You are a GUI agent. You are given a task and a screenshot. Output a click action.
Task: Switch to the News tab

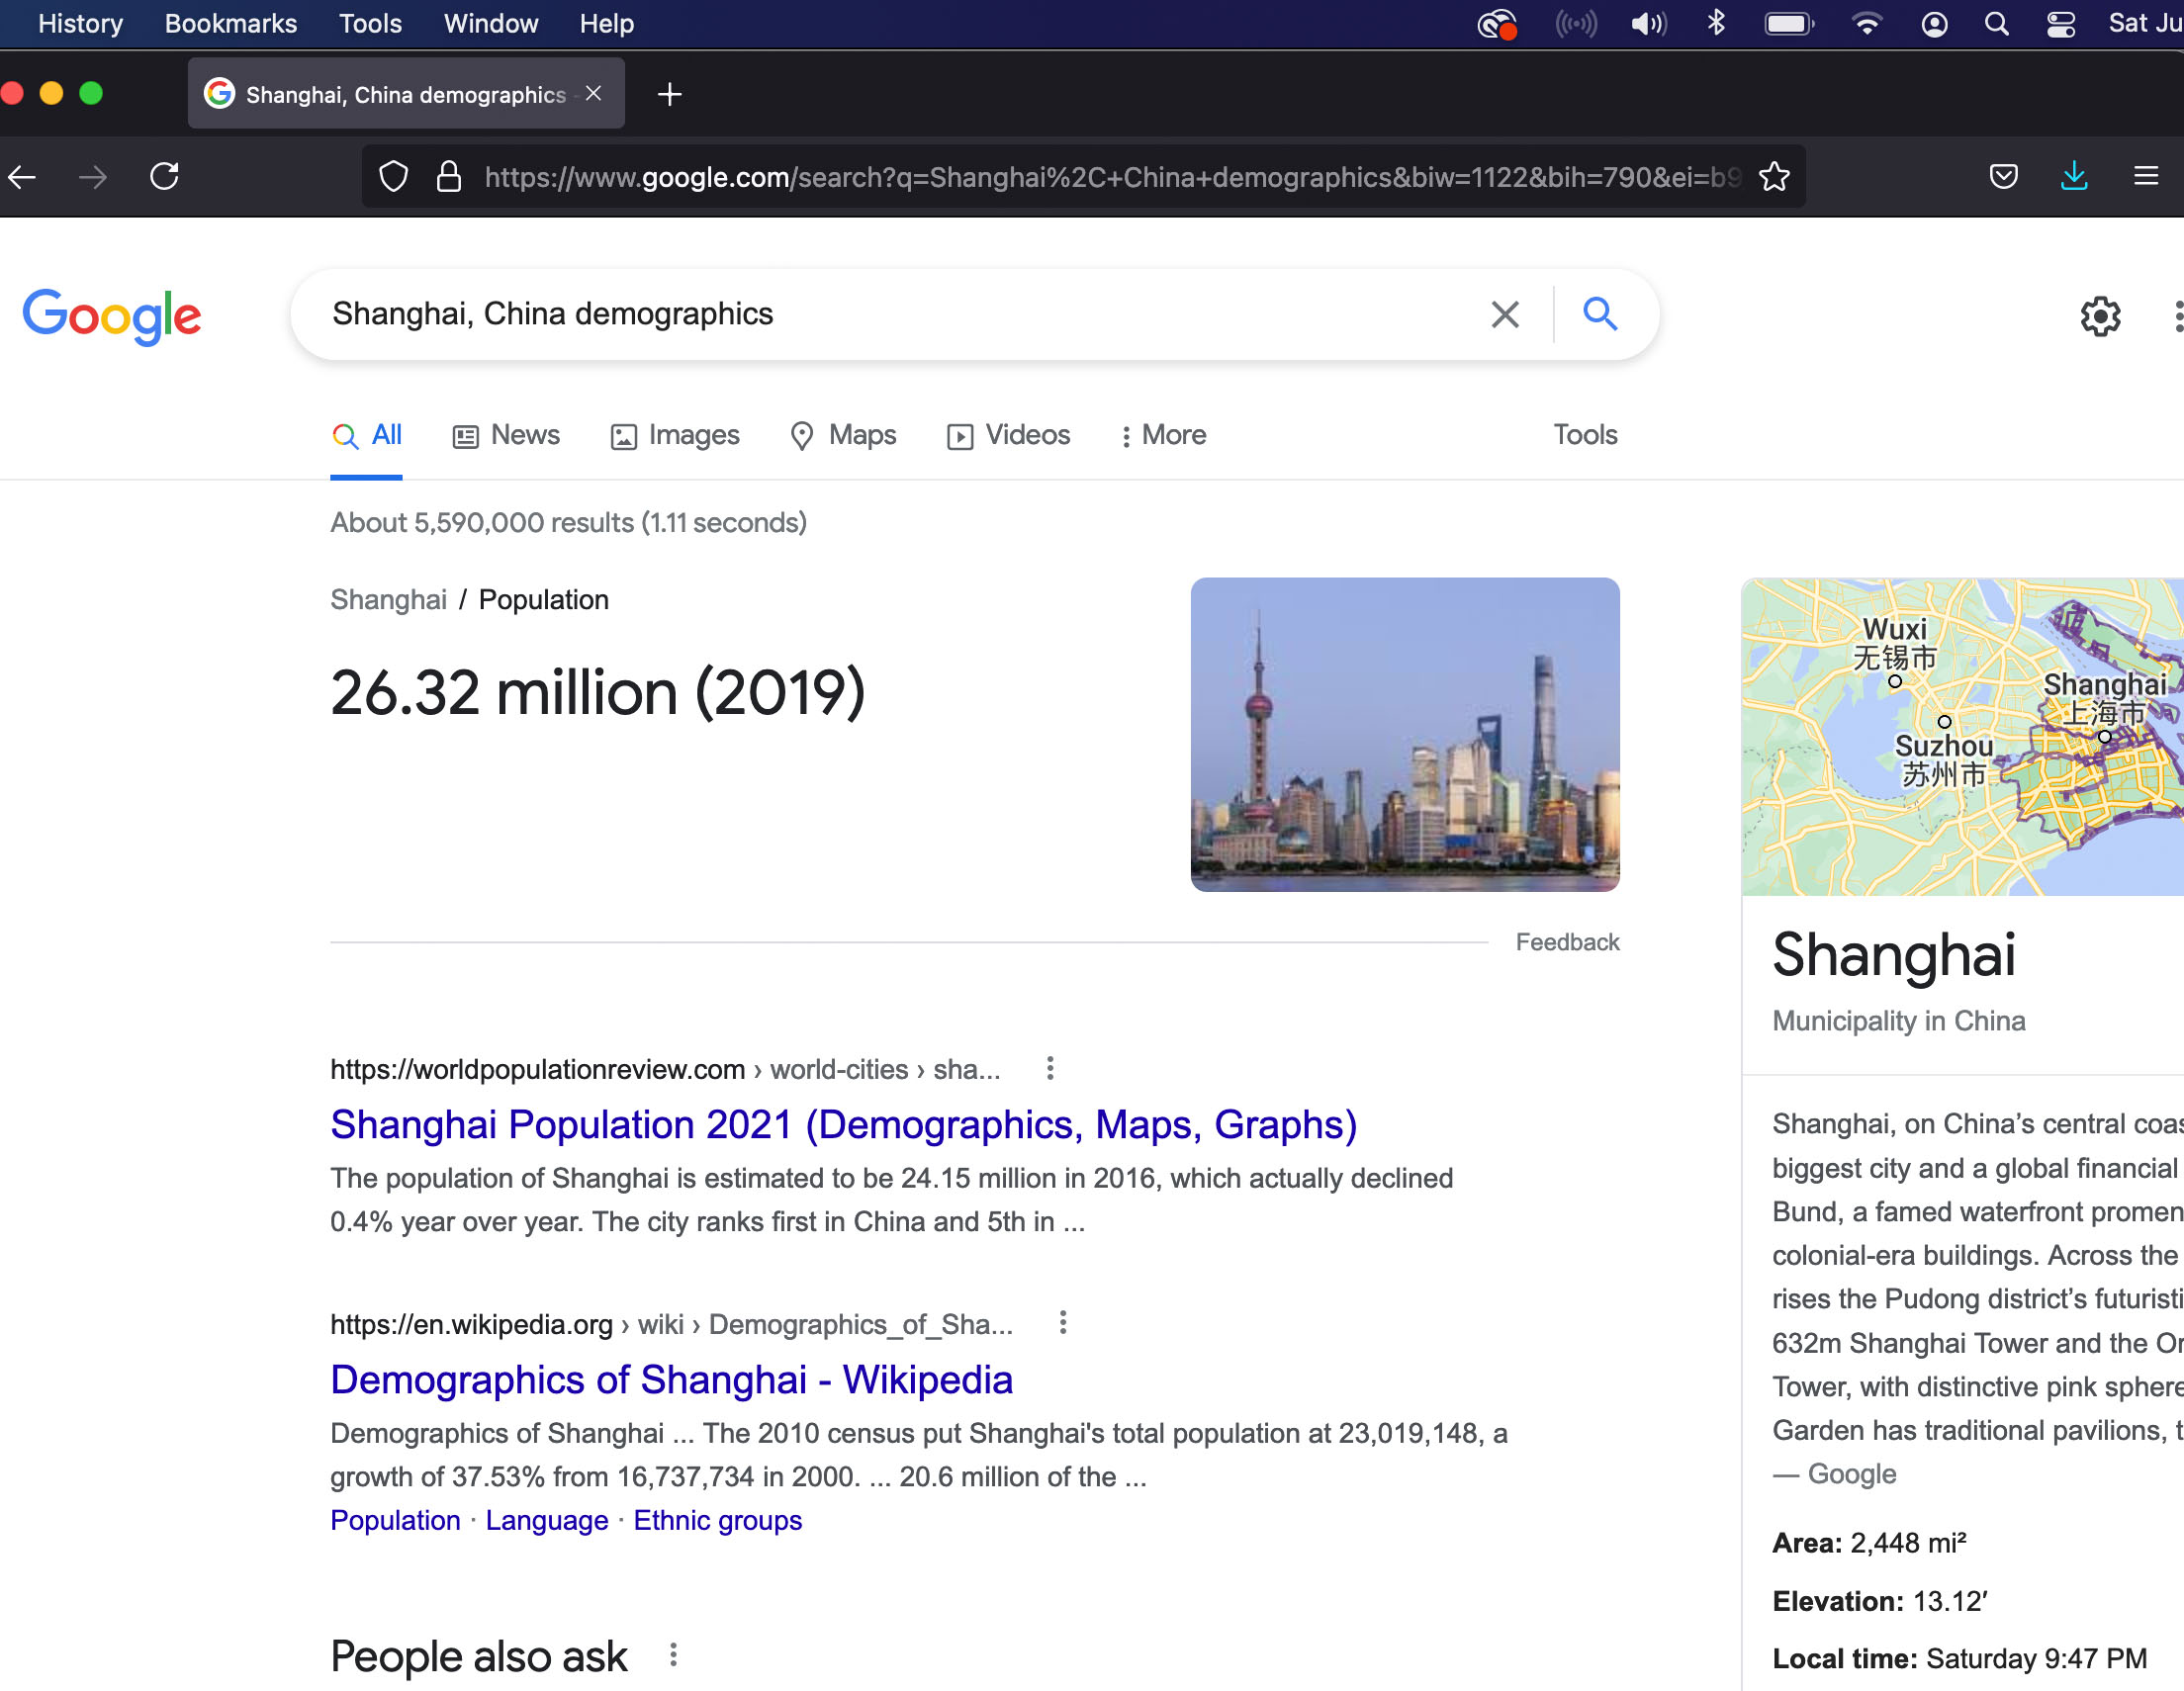coord(506,435)
